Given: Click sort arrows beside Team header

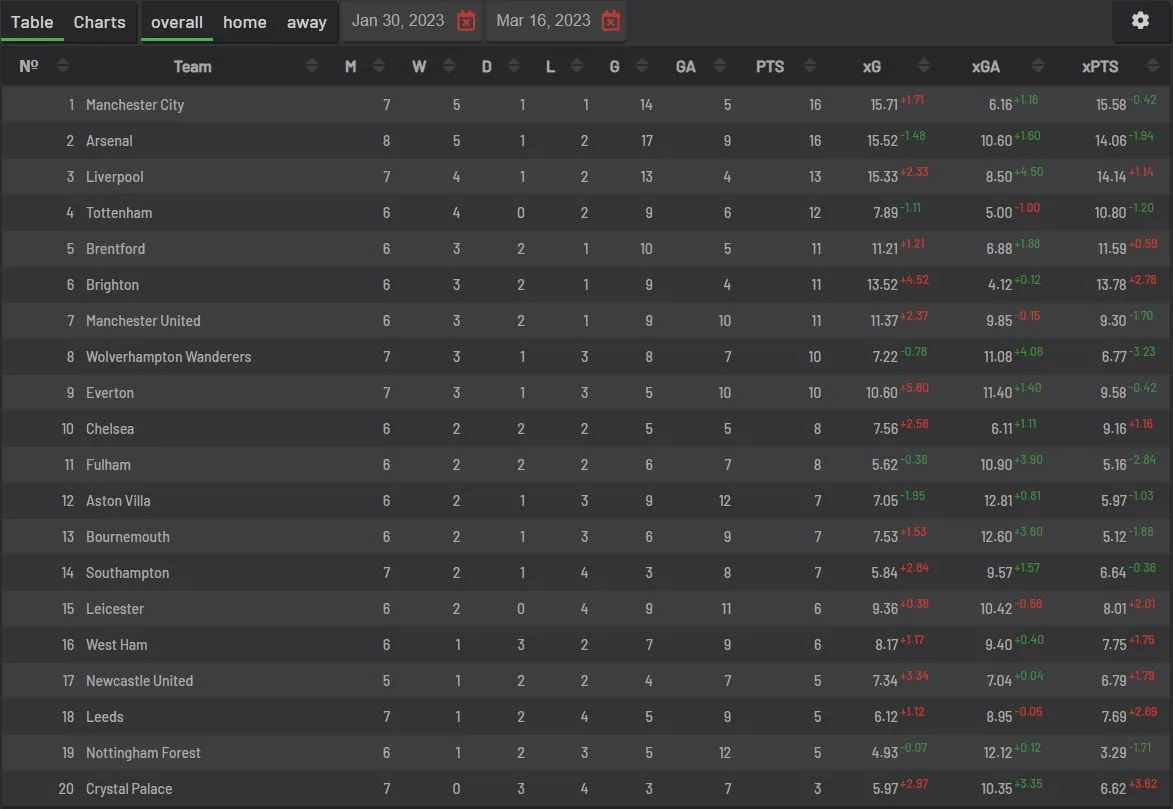Looking at the screenshot, I should click(312, 67).
